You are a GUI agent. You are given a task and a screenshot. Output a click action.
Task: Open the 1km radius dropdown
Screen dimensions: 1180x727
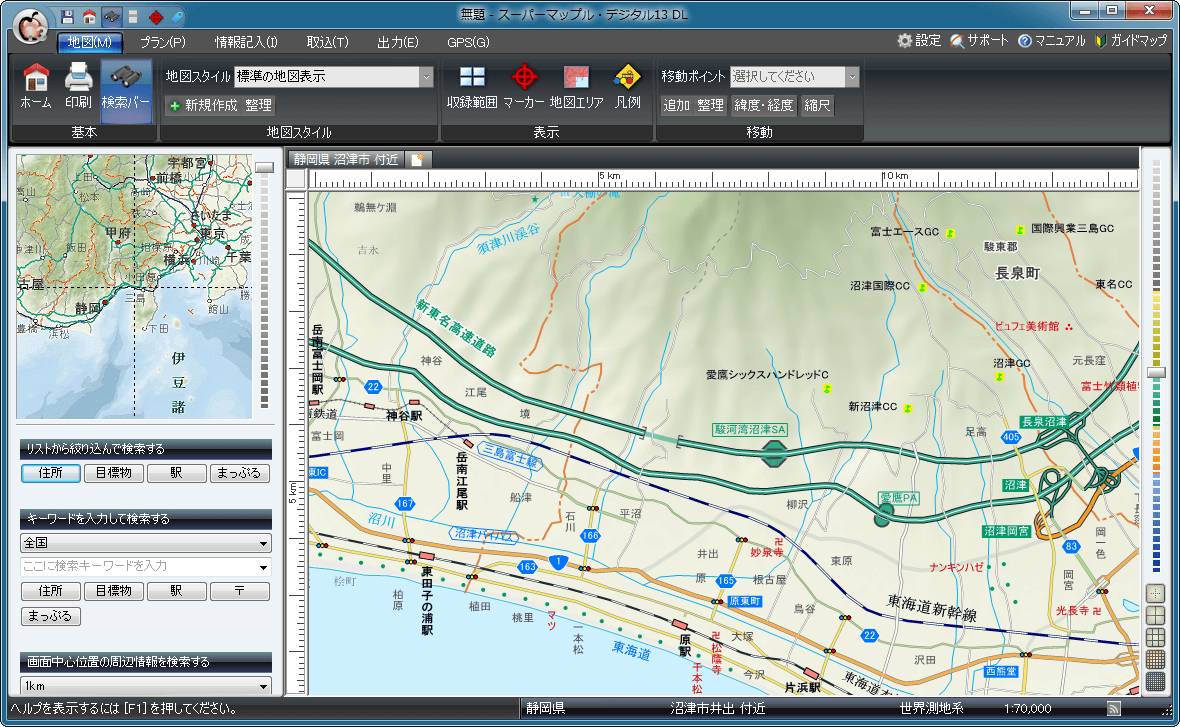(x=146, y=686)
